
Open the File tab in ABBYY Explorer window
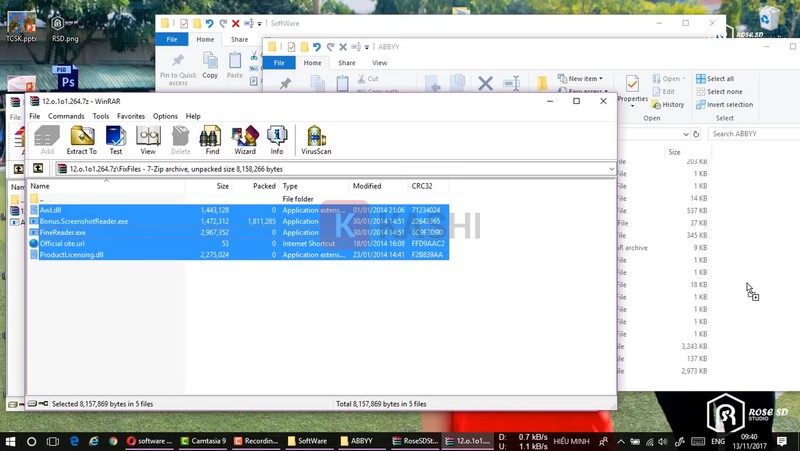[x=279, y=63]
